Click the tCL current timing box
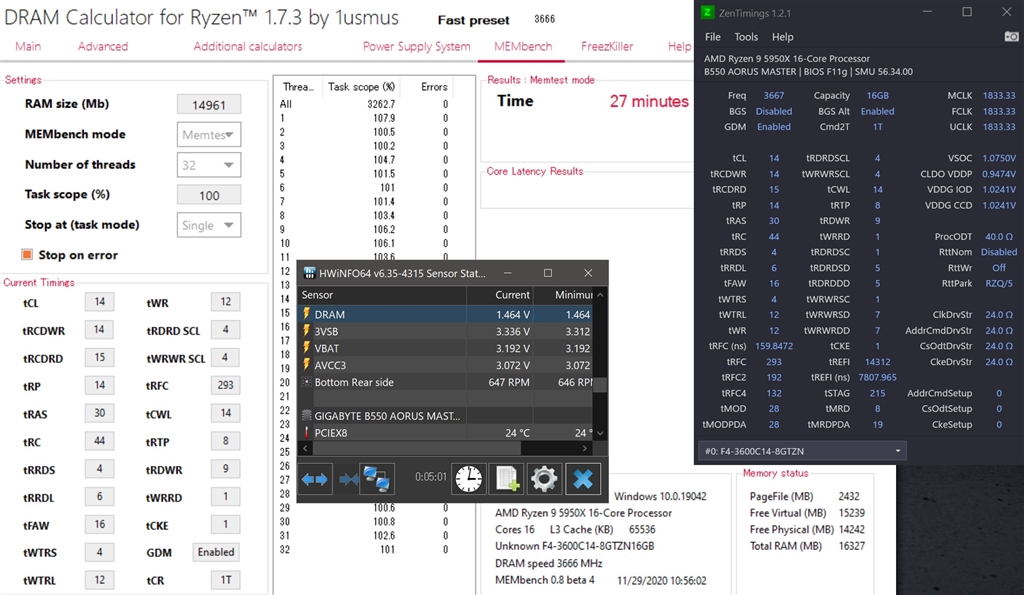The image size is (1024, 595). [x=99, y=302]
